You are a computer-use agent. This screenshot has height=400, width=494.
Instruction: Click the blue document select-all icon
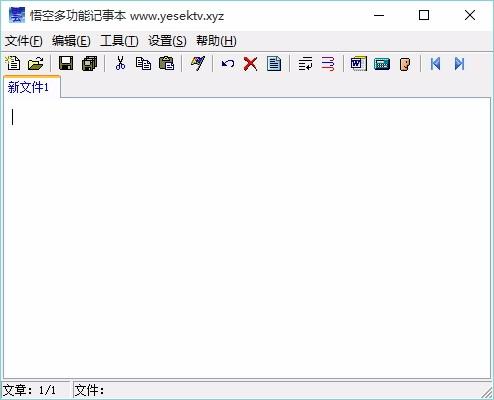274,63
